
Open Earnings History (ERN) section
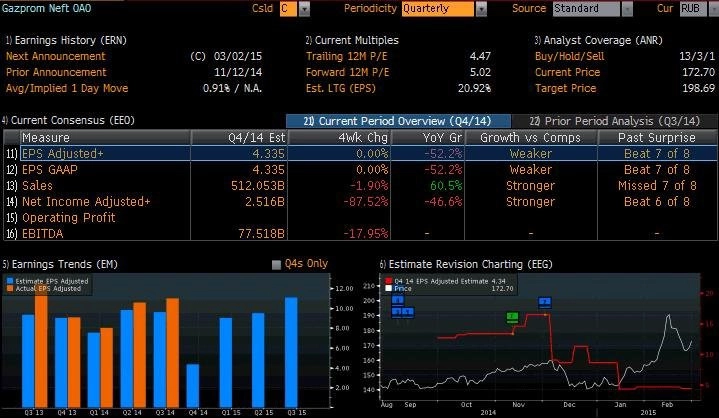tap(66, 40)
